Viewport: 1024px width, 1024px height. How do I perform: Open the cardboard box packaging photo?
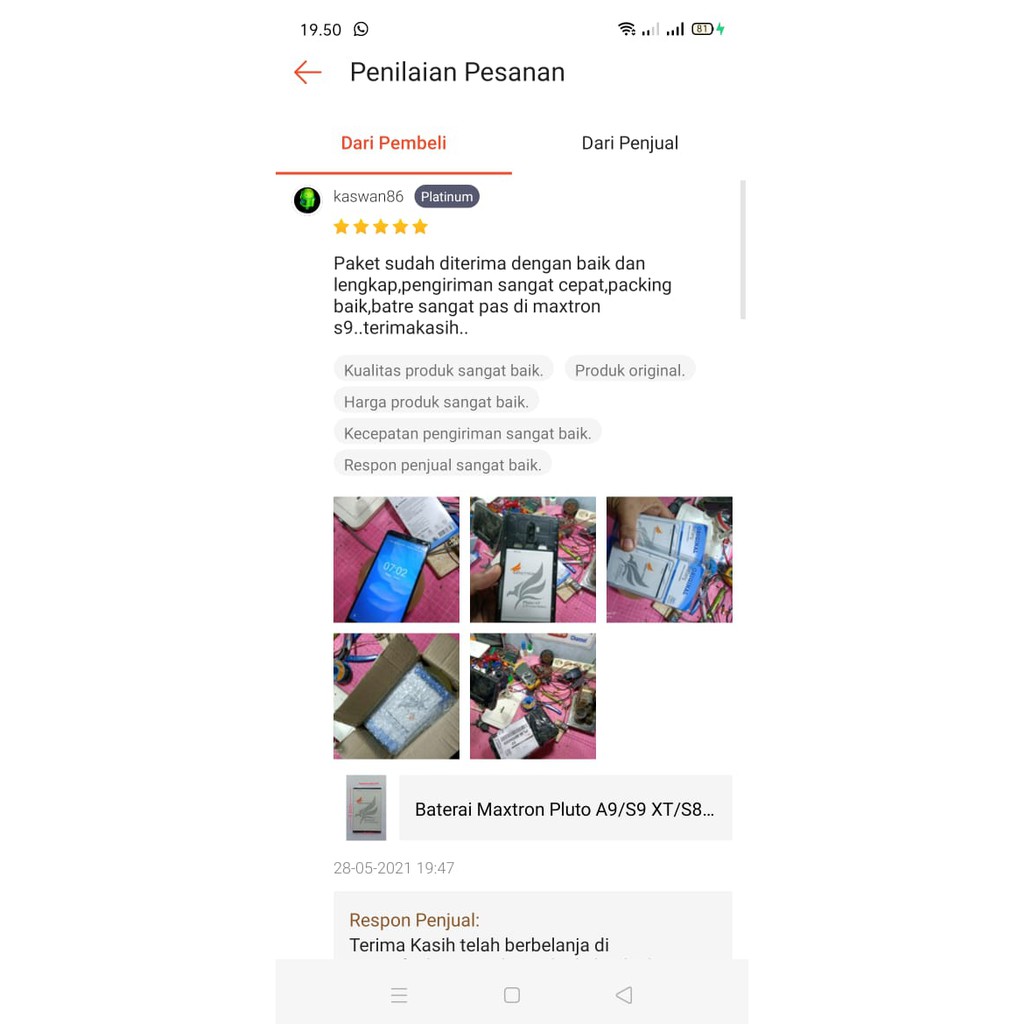396,696
